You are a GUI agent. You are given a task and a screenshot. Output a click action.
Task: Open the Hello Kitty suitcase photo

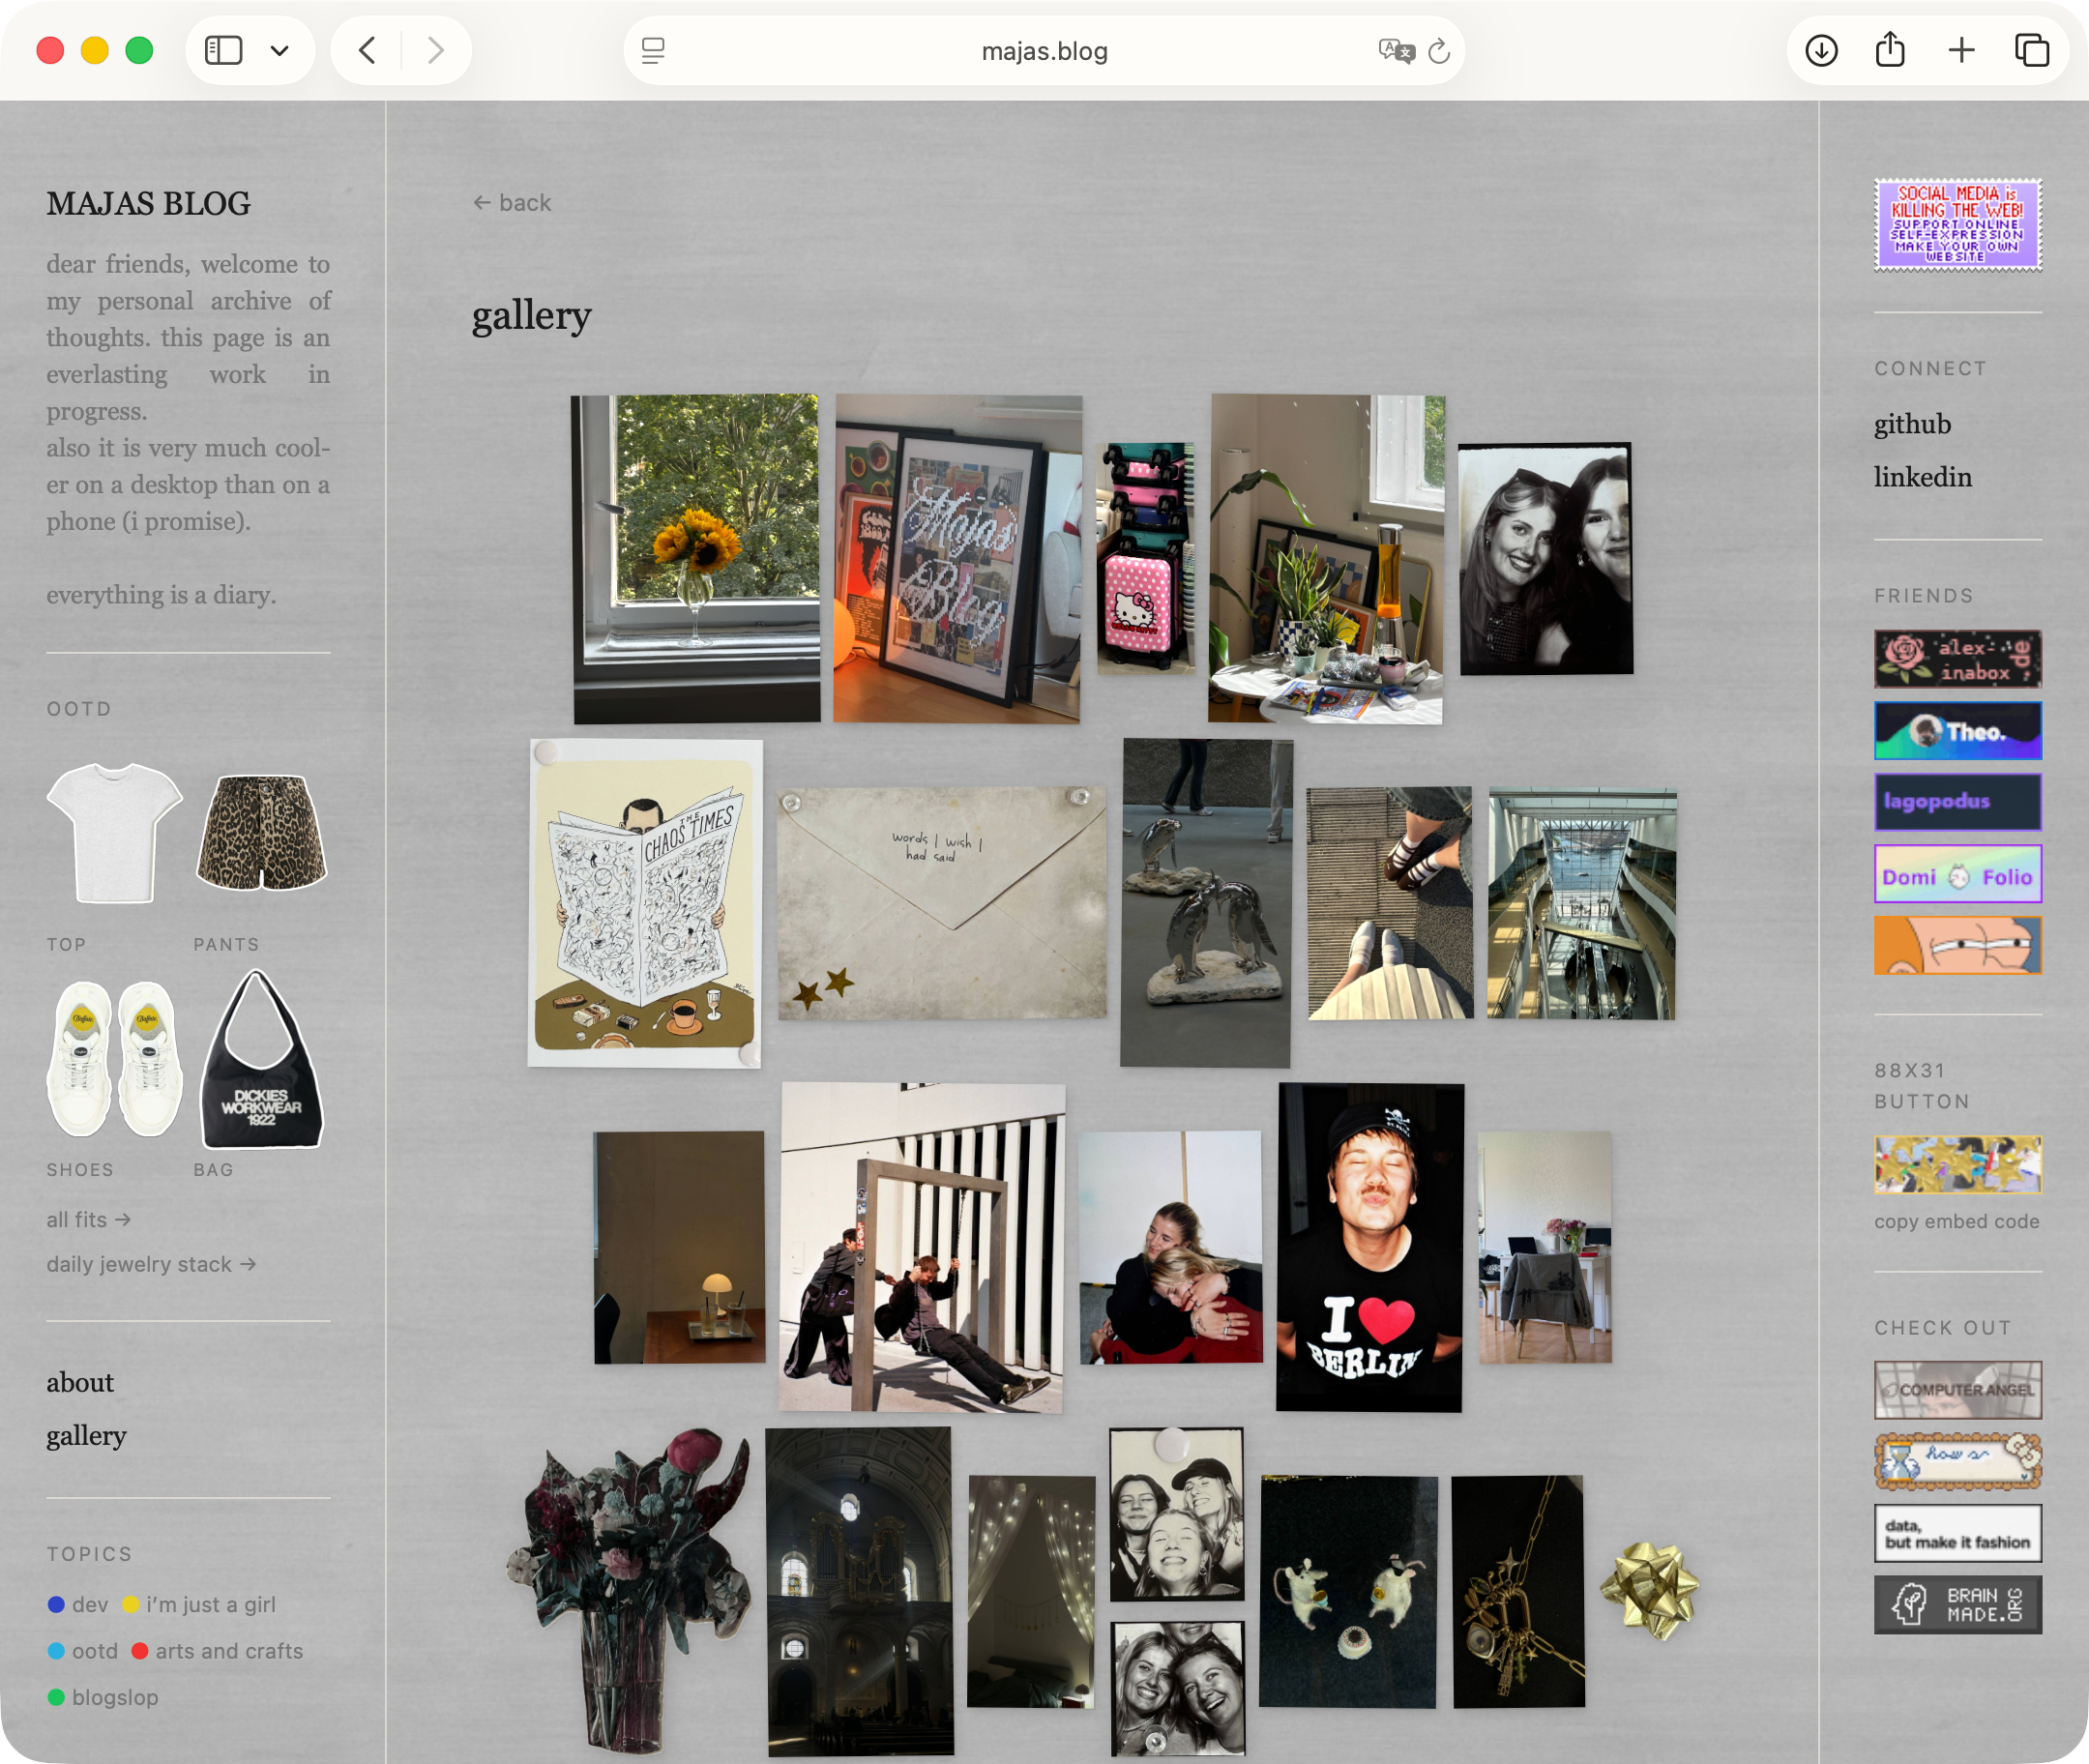coord(1146,558)
